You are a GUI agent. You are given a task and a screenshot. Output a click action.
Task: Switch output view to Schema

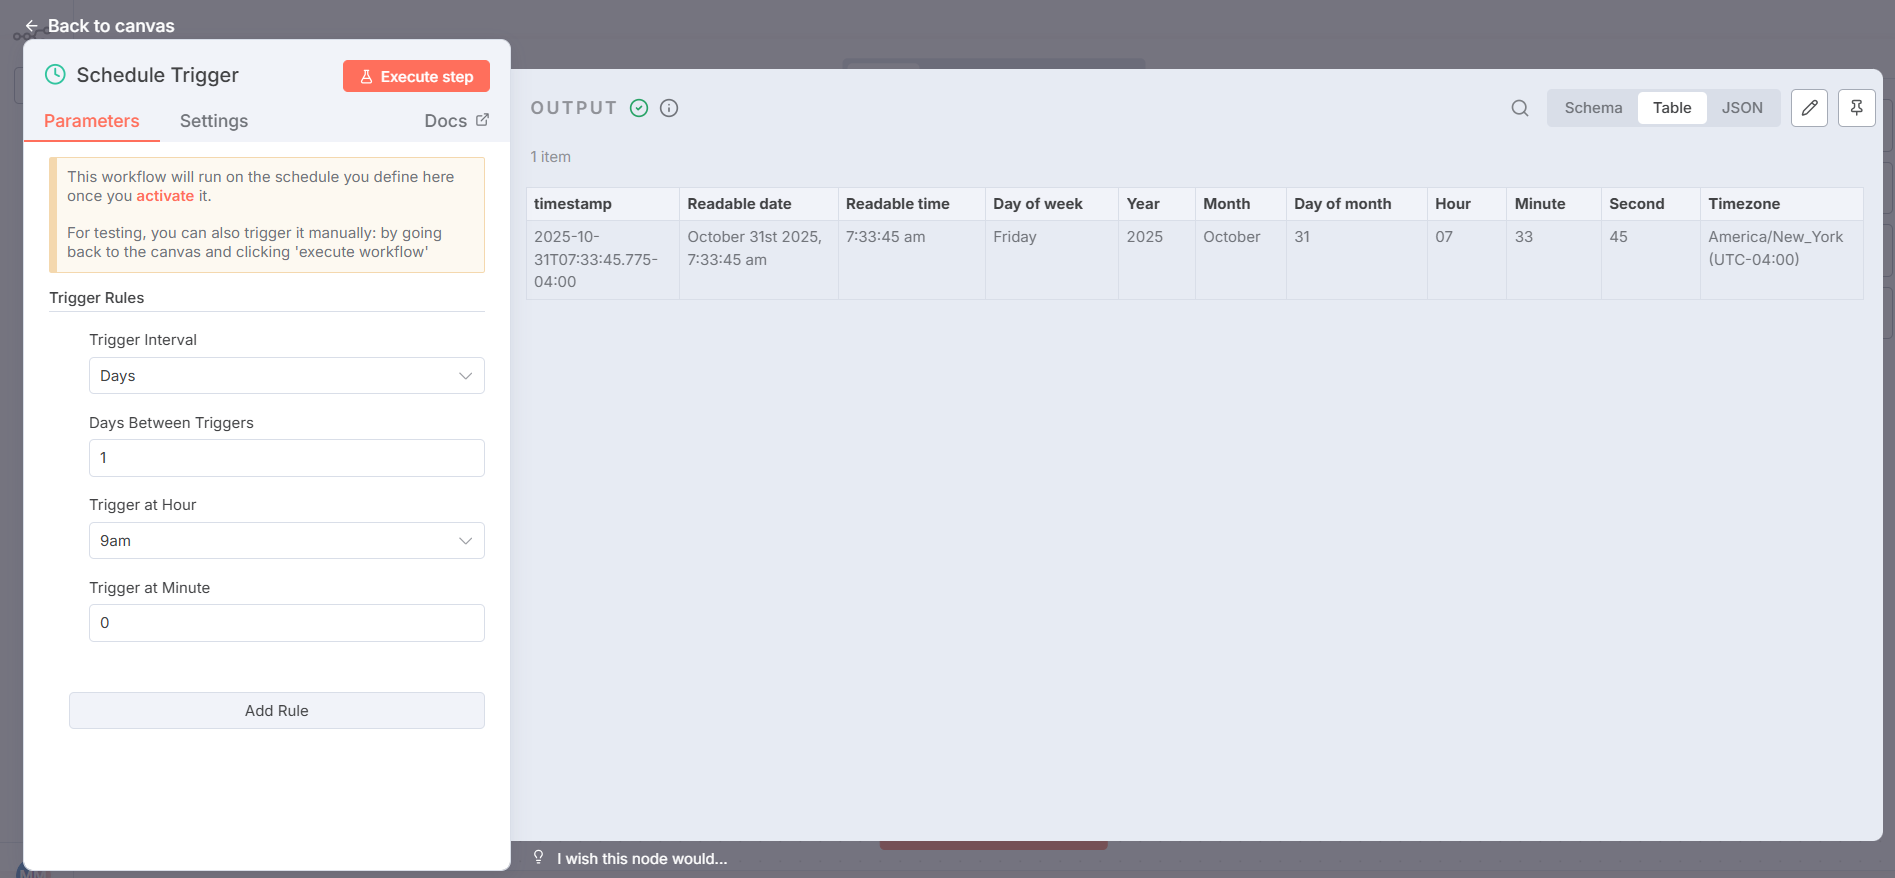tap(1593, 108)
